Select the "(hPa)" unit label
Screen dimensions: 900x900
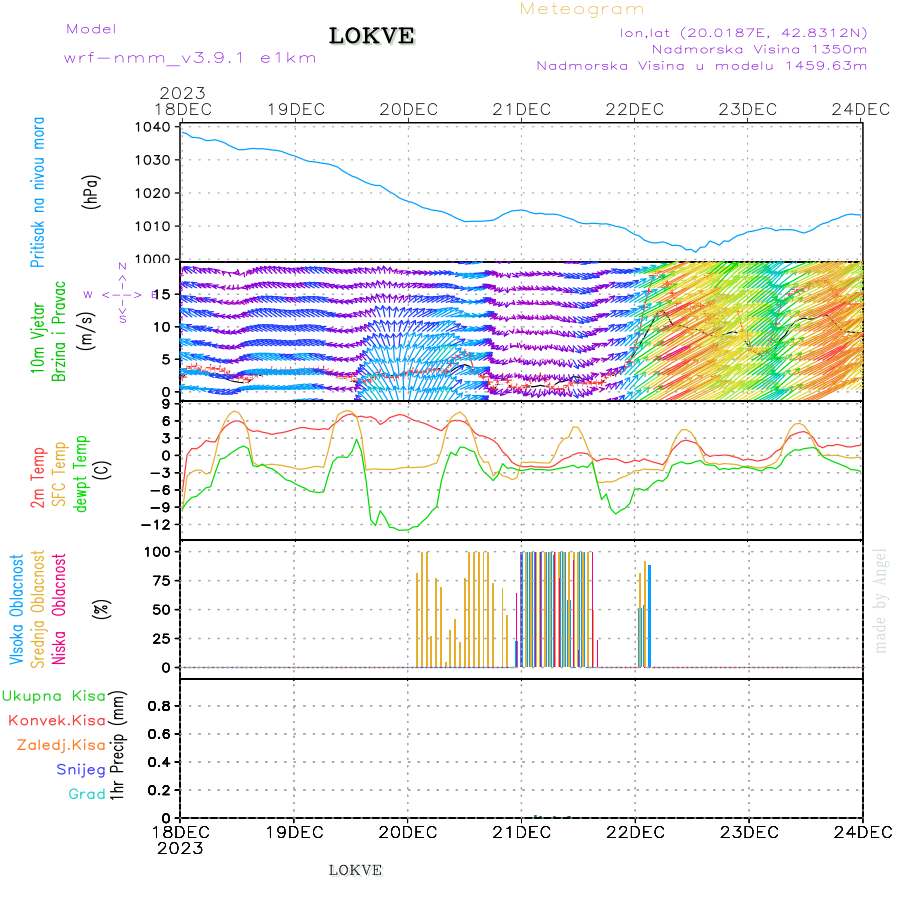coord(91,192)
